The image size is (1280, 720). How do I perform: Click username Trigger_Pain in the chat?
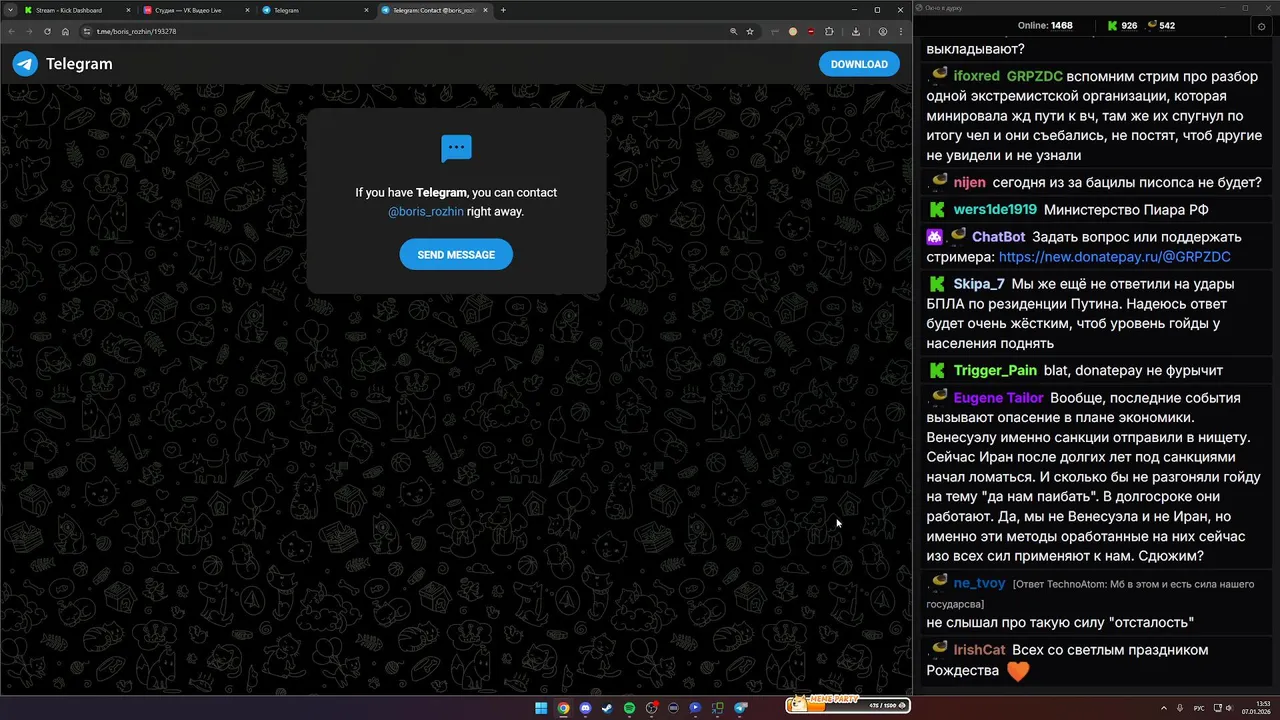(995, 371)
